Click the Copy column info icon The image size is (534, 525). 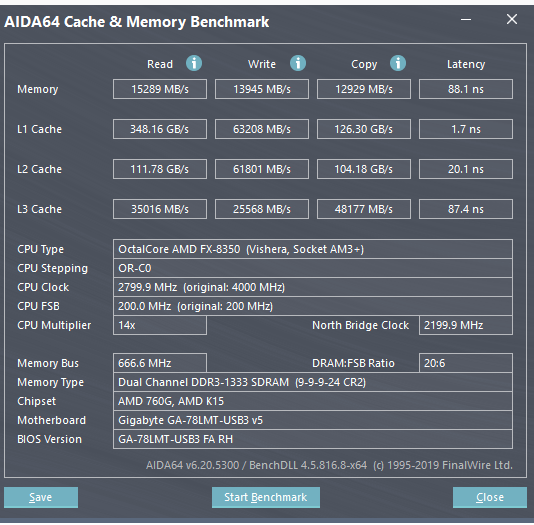(398, 63)
